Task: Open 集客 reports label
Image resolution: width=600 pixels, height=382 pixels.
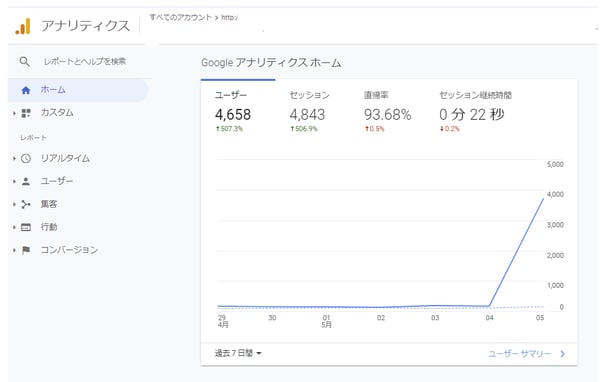Action: click(x=49, y=204)
